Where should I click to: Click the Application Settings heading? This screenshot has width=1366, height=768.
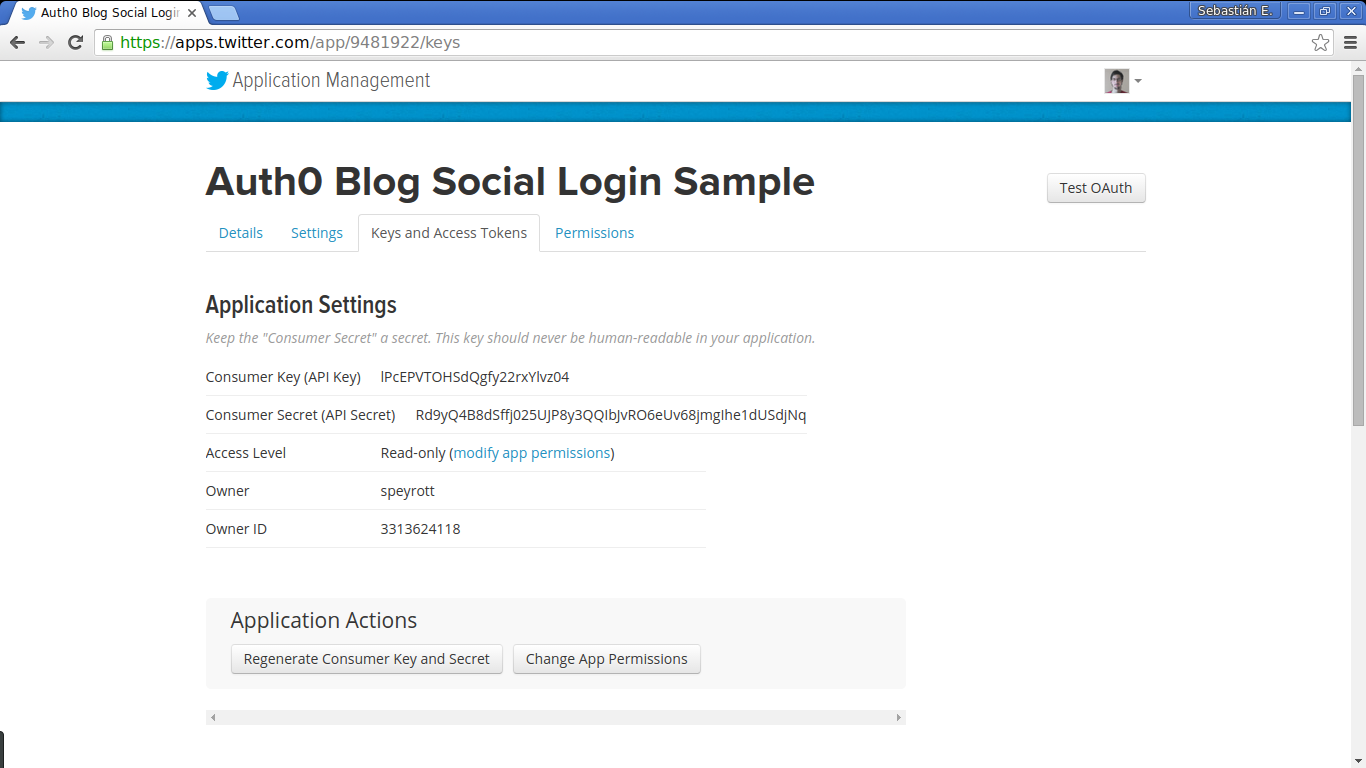301,305
